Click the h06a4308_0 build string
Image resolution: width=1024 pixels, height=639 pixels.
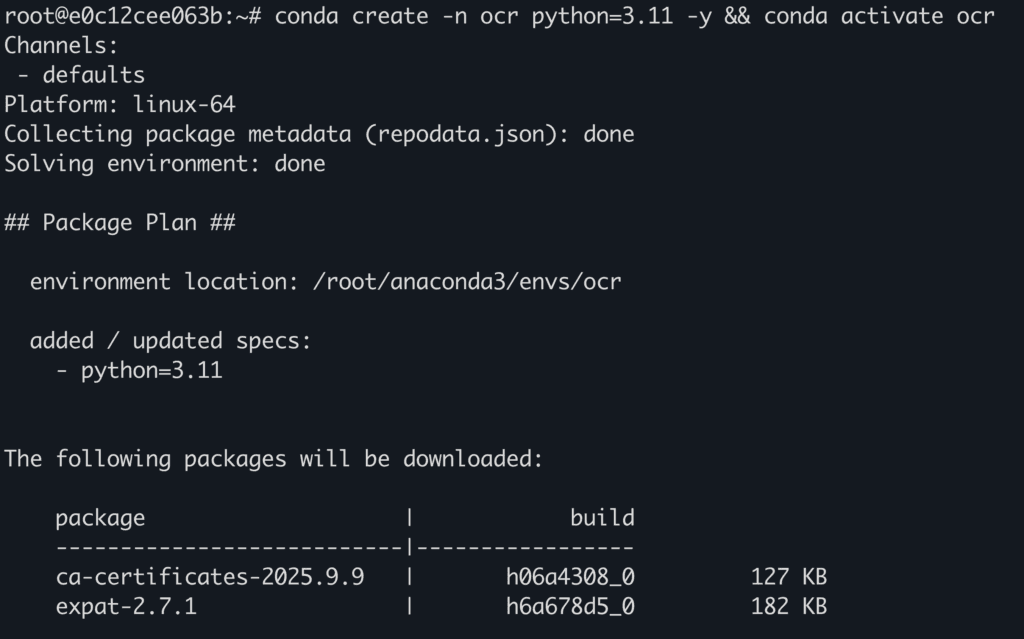tap(570, 577)
